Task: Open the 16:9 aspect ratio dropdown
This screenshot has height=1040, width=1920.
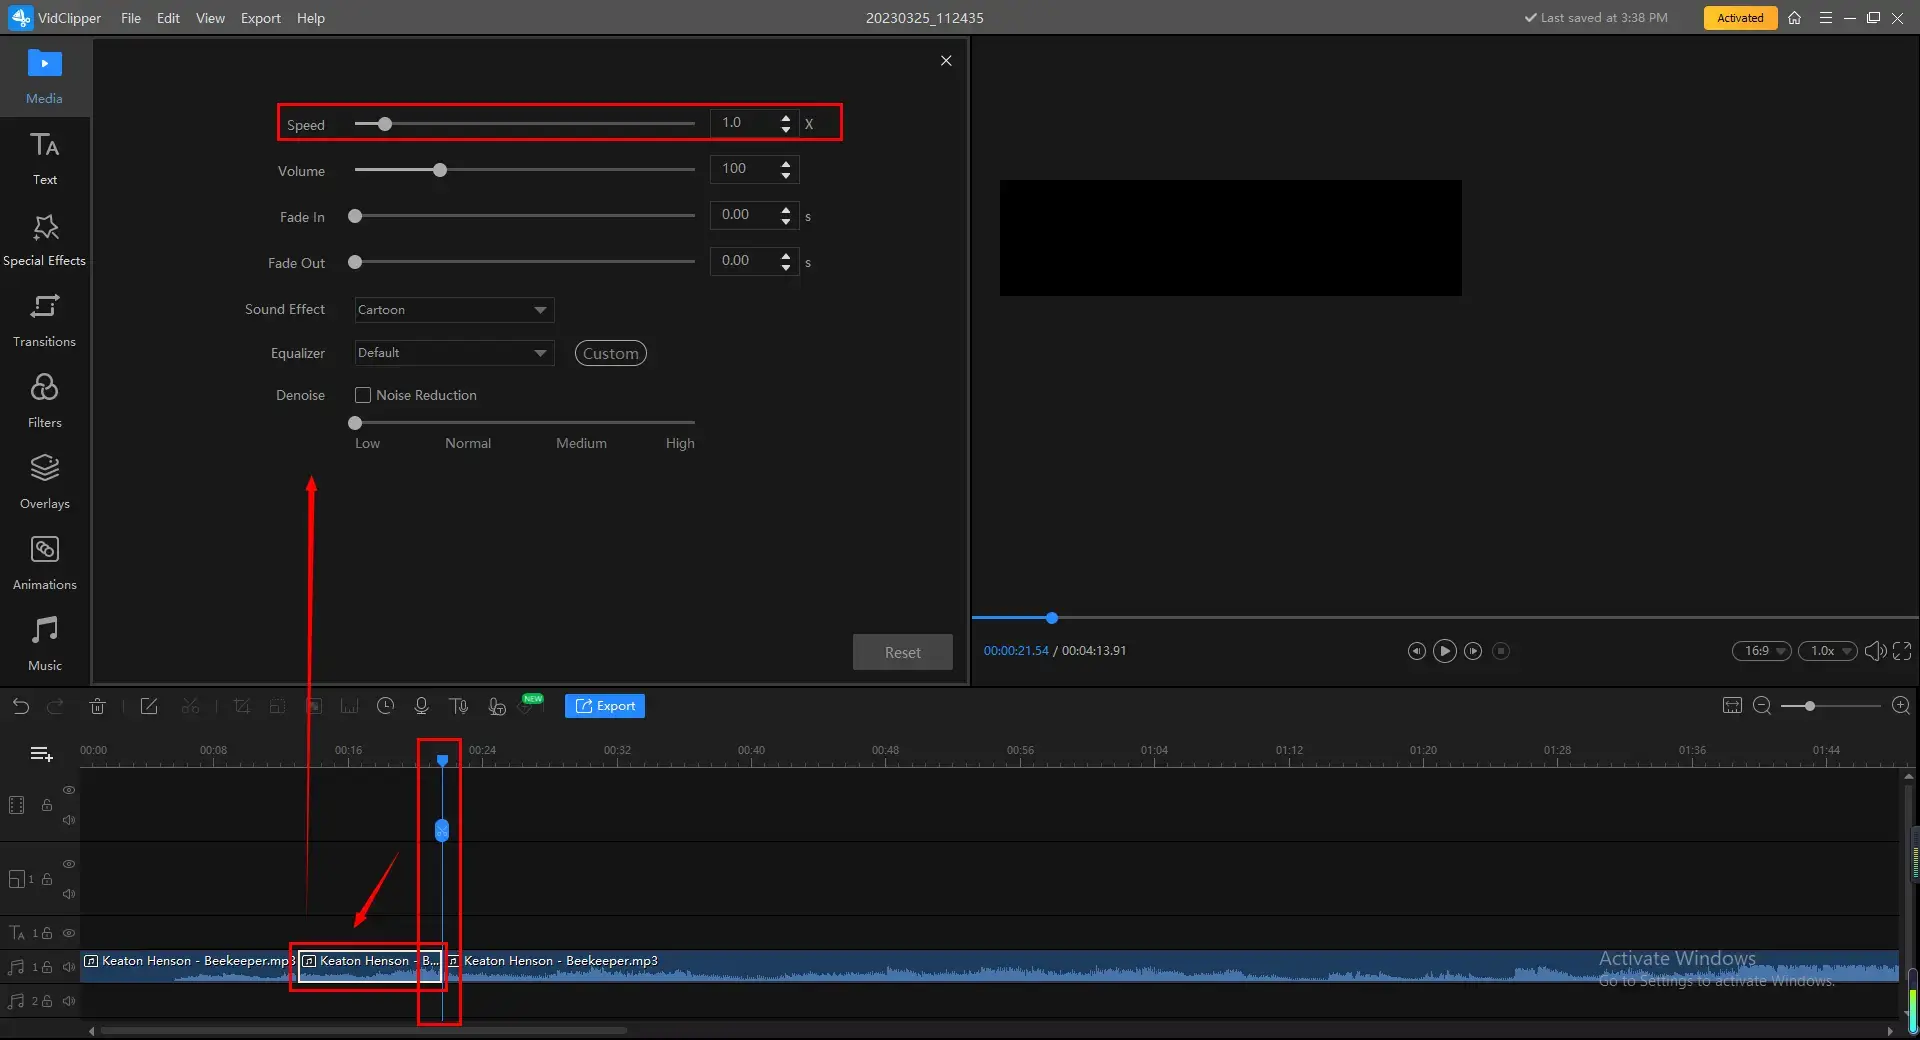Action: click(1761, 651)
